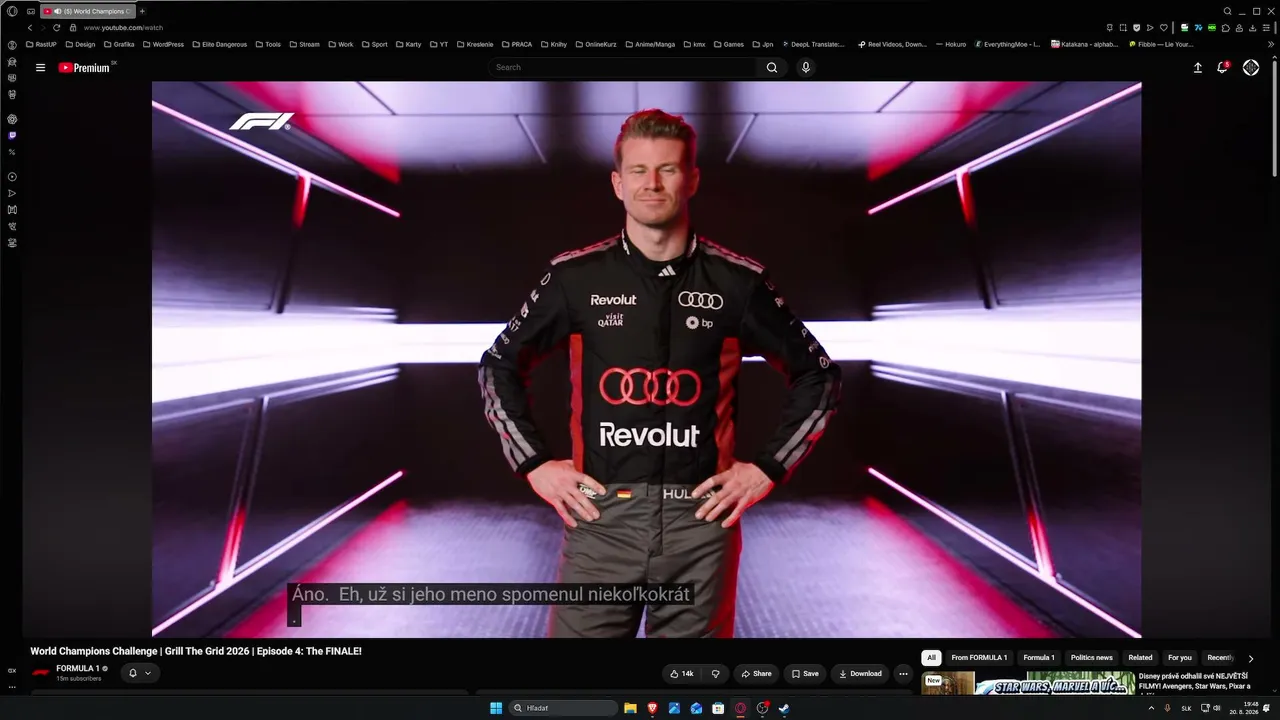The width and height of the screenshot is (1280, 720).
Task: Open File Explorer from the taskbar
Action: (x=630, y=708)
